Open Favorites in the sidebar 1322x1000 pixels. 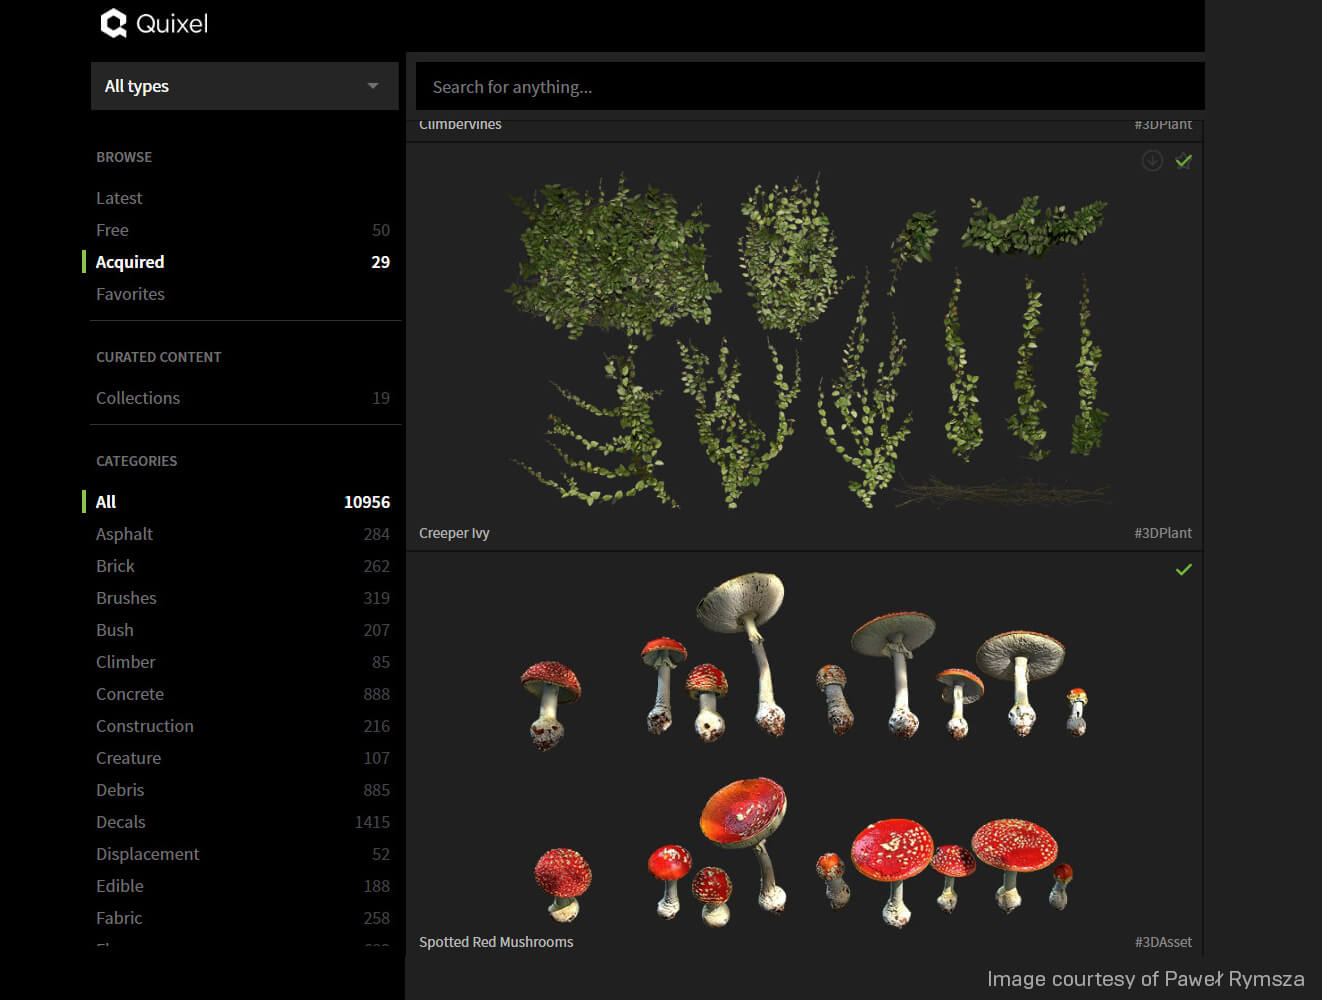pos(130,294)
